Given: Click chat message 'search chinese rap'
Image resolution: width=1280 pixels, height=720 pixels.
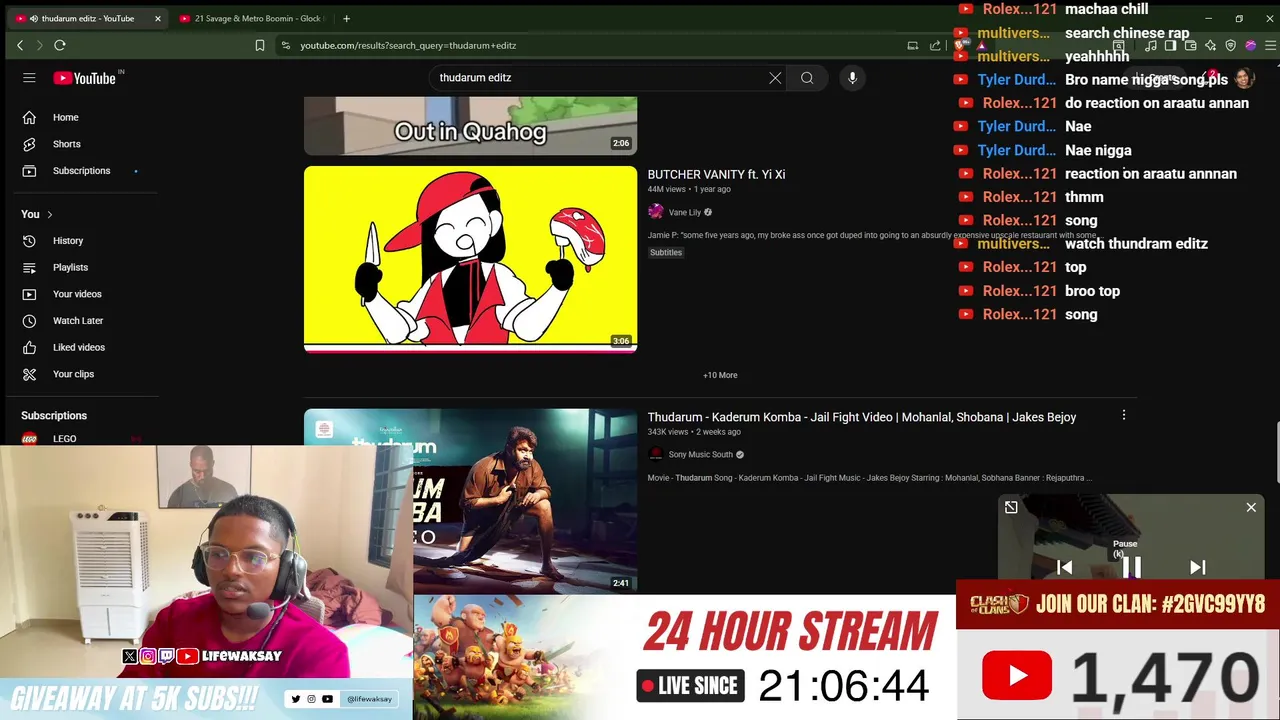Looking at the screenshot, I should pyautogui.click(x=1127, y=33).
